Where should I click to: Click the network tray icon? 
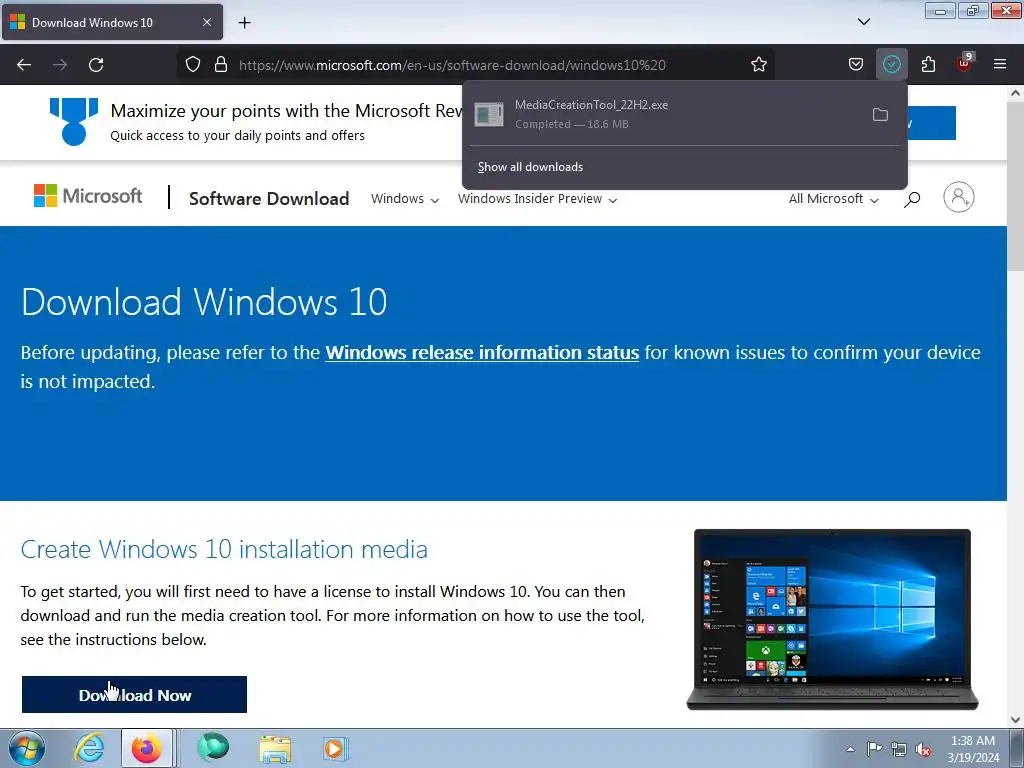[x=899, y=749]
